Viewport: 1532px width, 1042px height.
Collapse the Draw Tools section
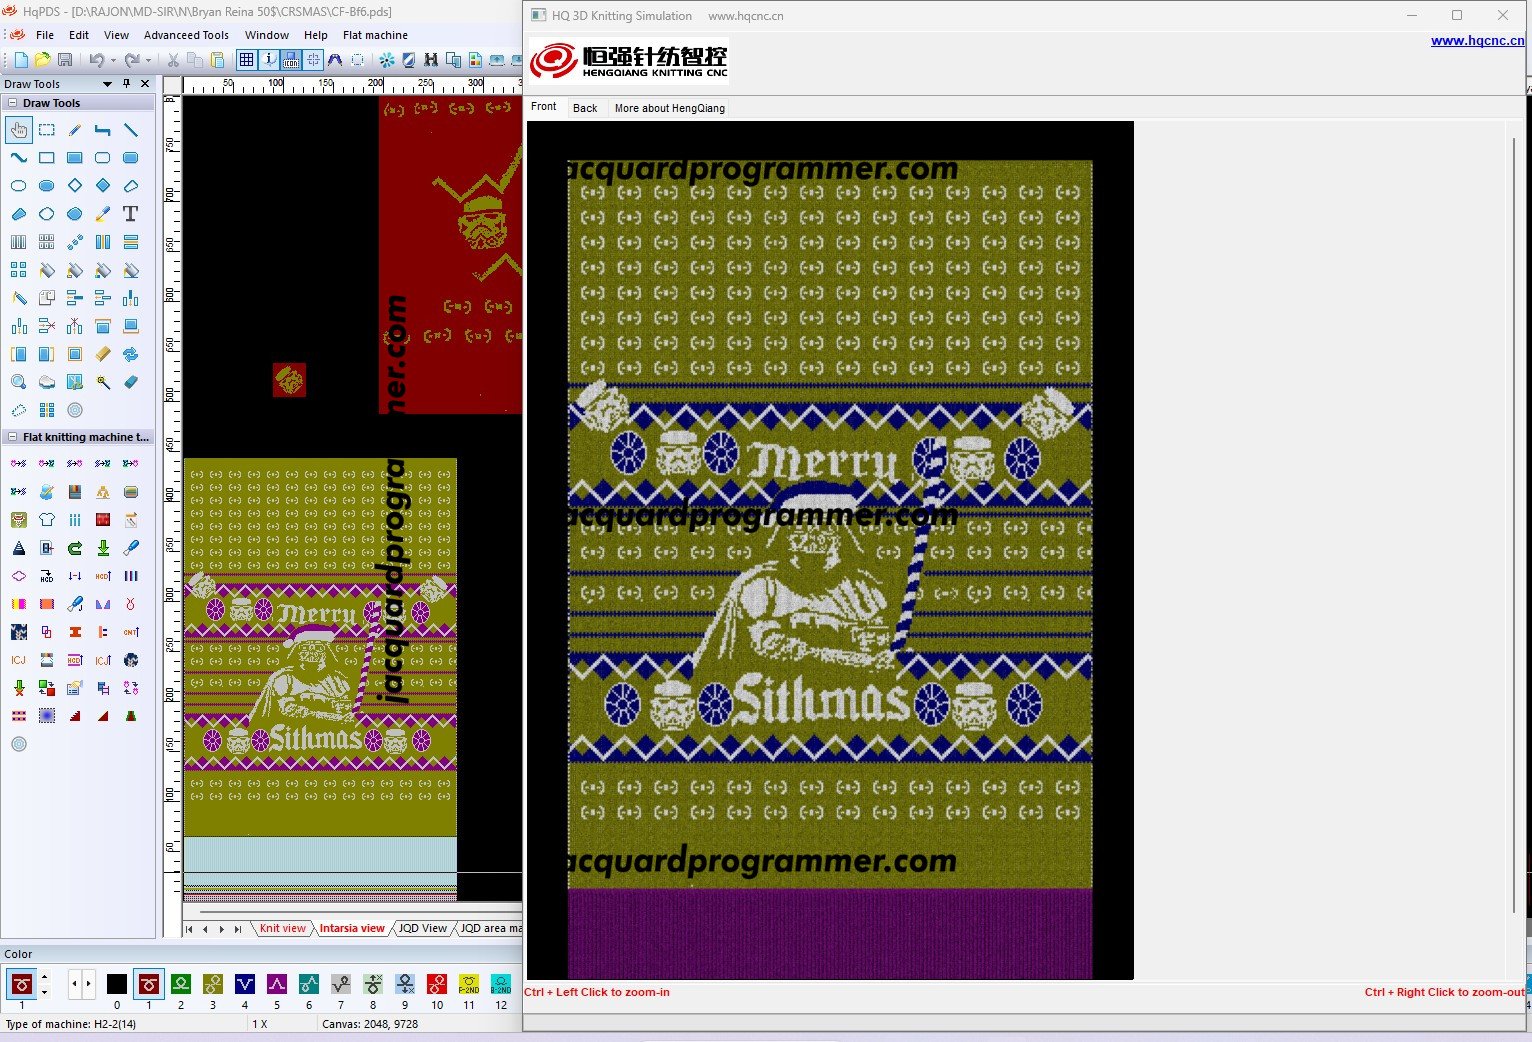[x=12, y=103]
